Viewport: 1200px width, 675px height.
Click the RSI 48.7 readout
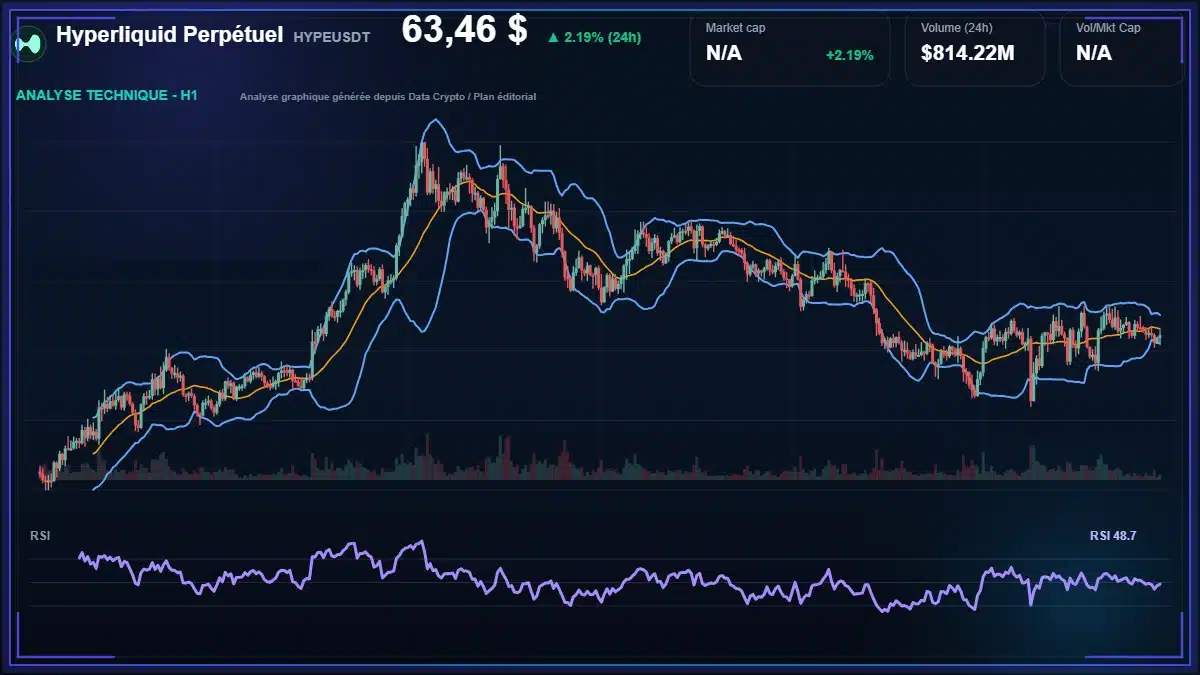(1113, 536)
